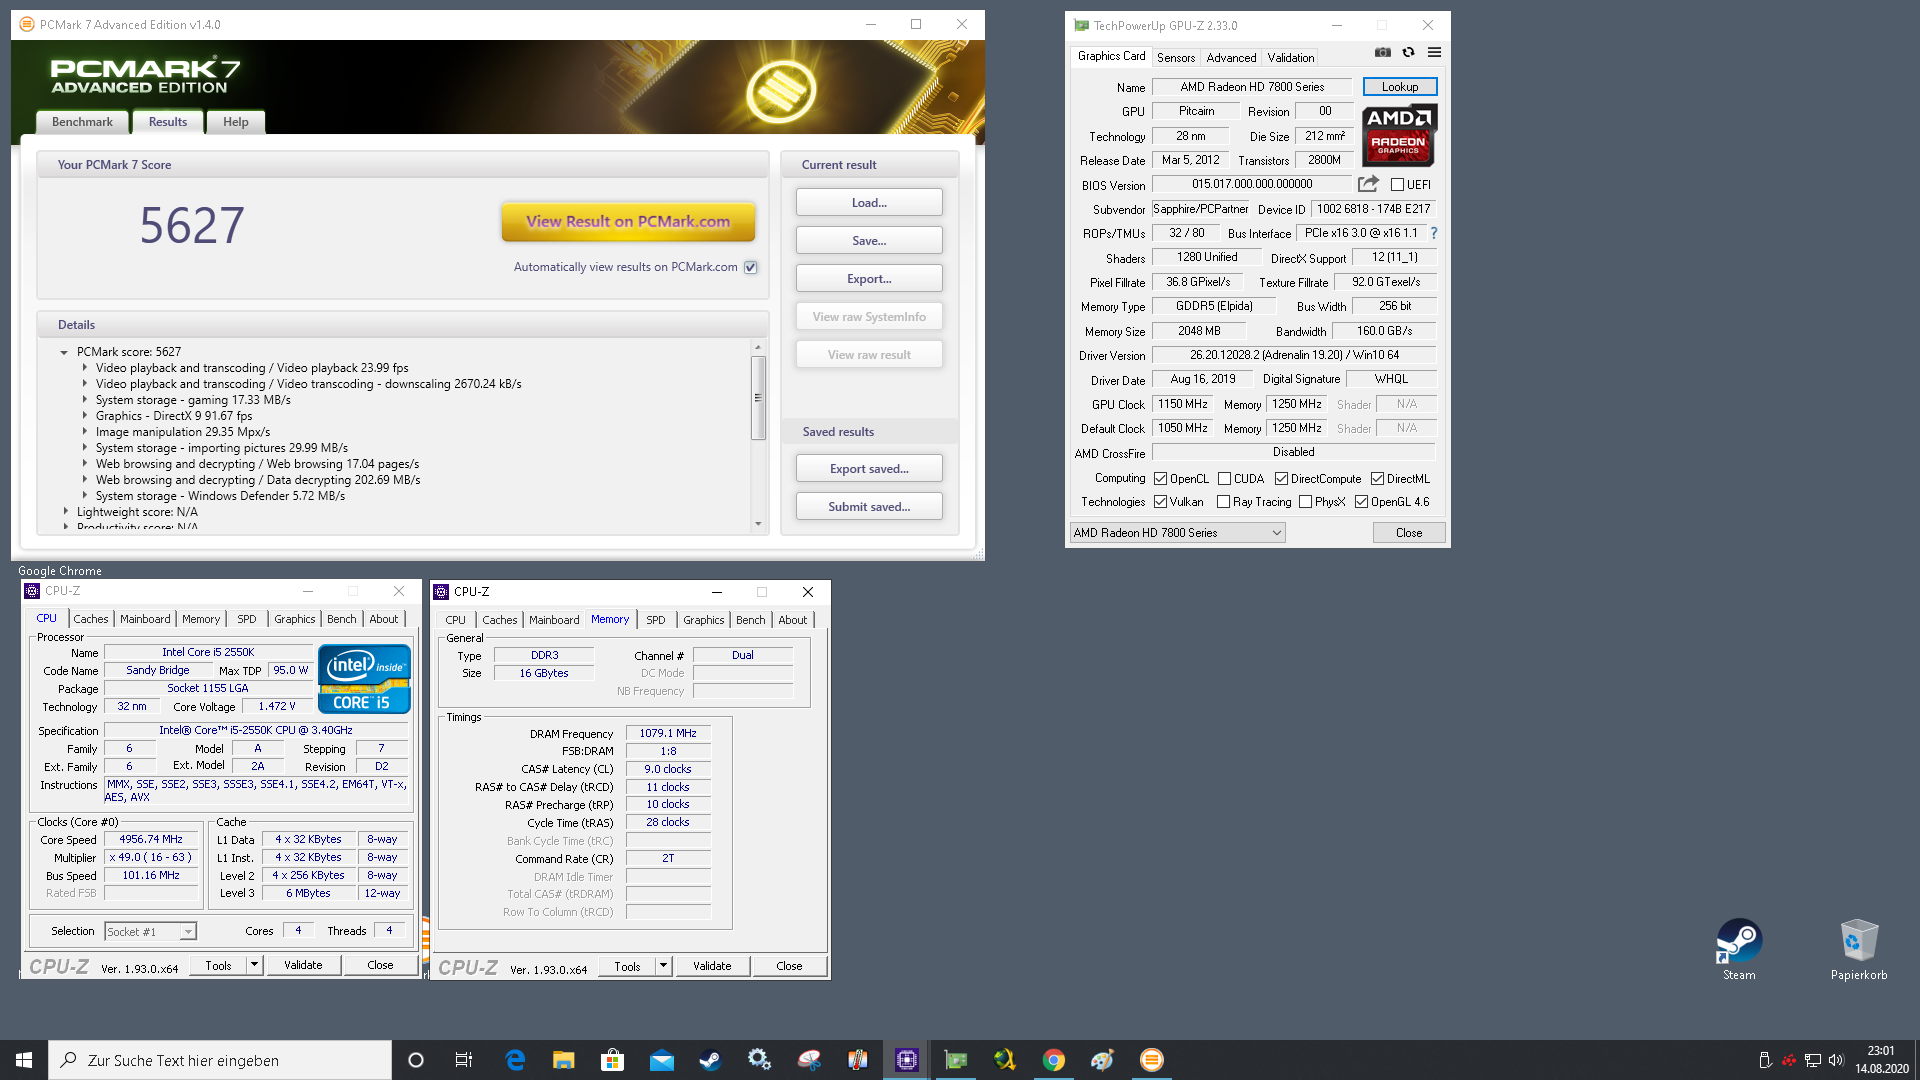Open the Tools dropdown arrow in left CPU-Z window

254,965
